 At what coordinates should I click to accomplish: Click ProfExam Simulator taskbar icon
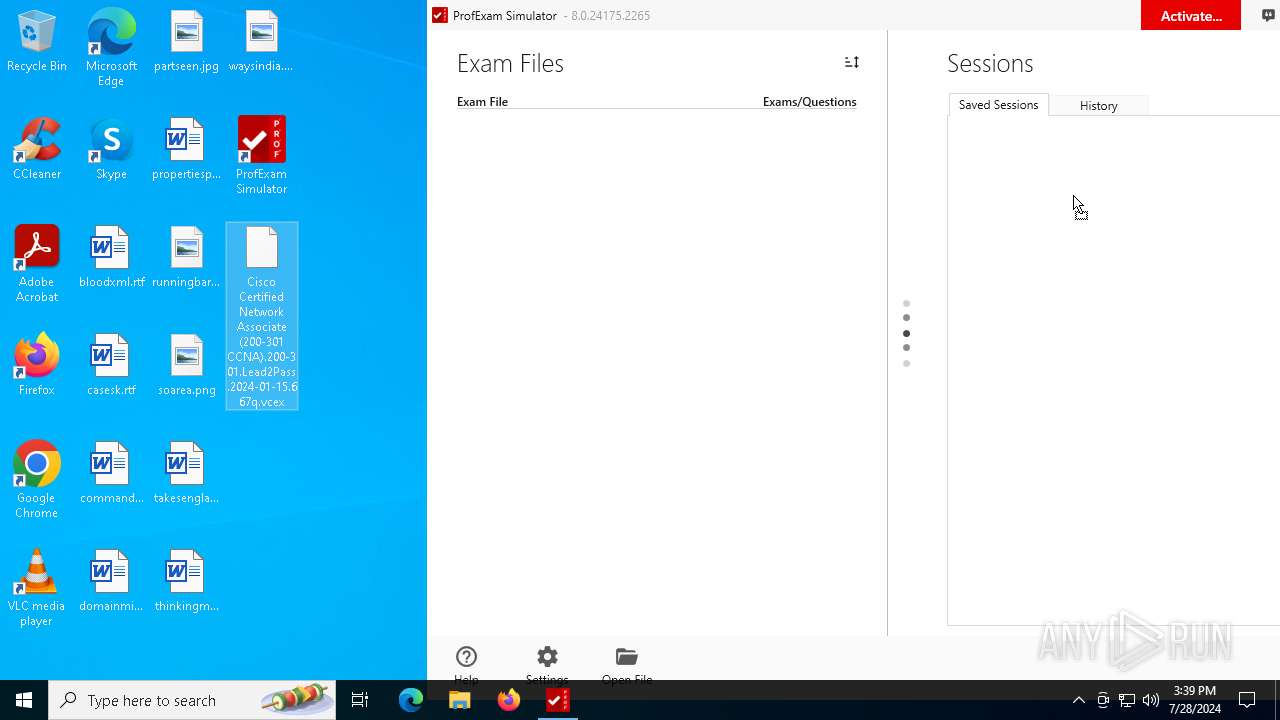[557, 700]
